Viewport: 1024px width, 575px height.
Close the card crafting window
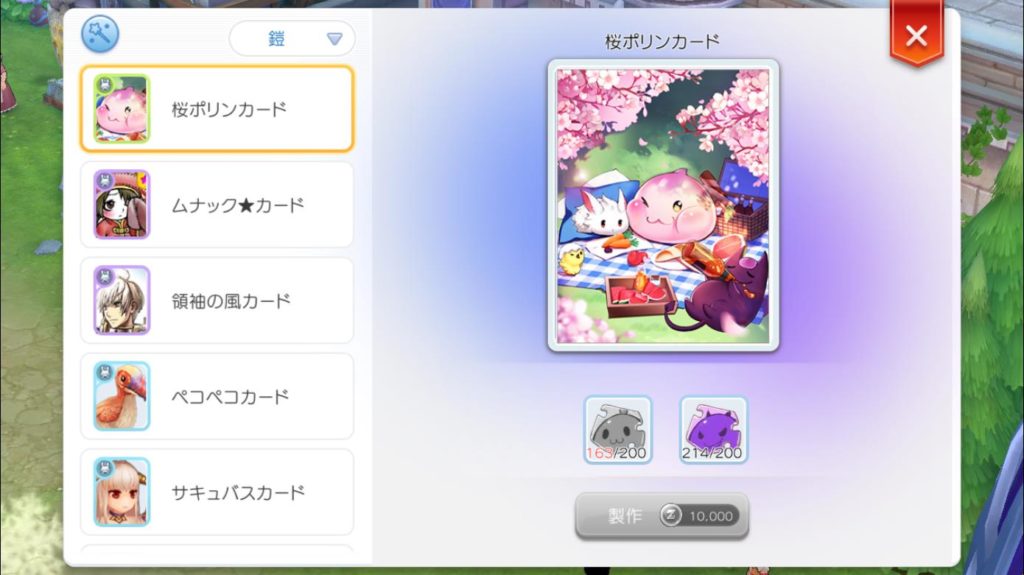(x=916, y=35)
